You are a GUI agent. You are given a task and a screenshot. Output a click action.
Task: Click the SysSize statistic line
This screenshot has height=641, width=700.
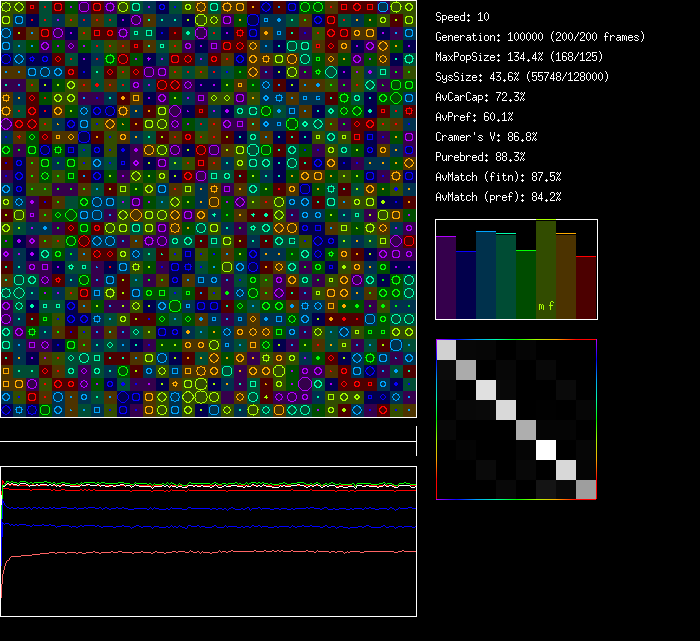522,77
